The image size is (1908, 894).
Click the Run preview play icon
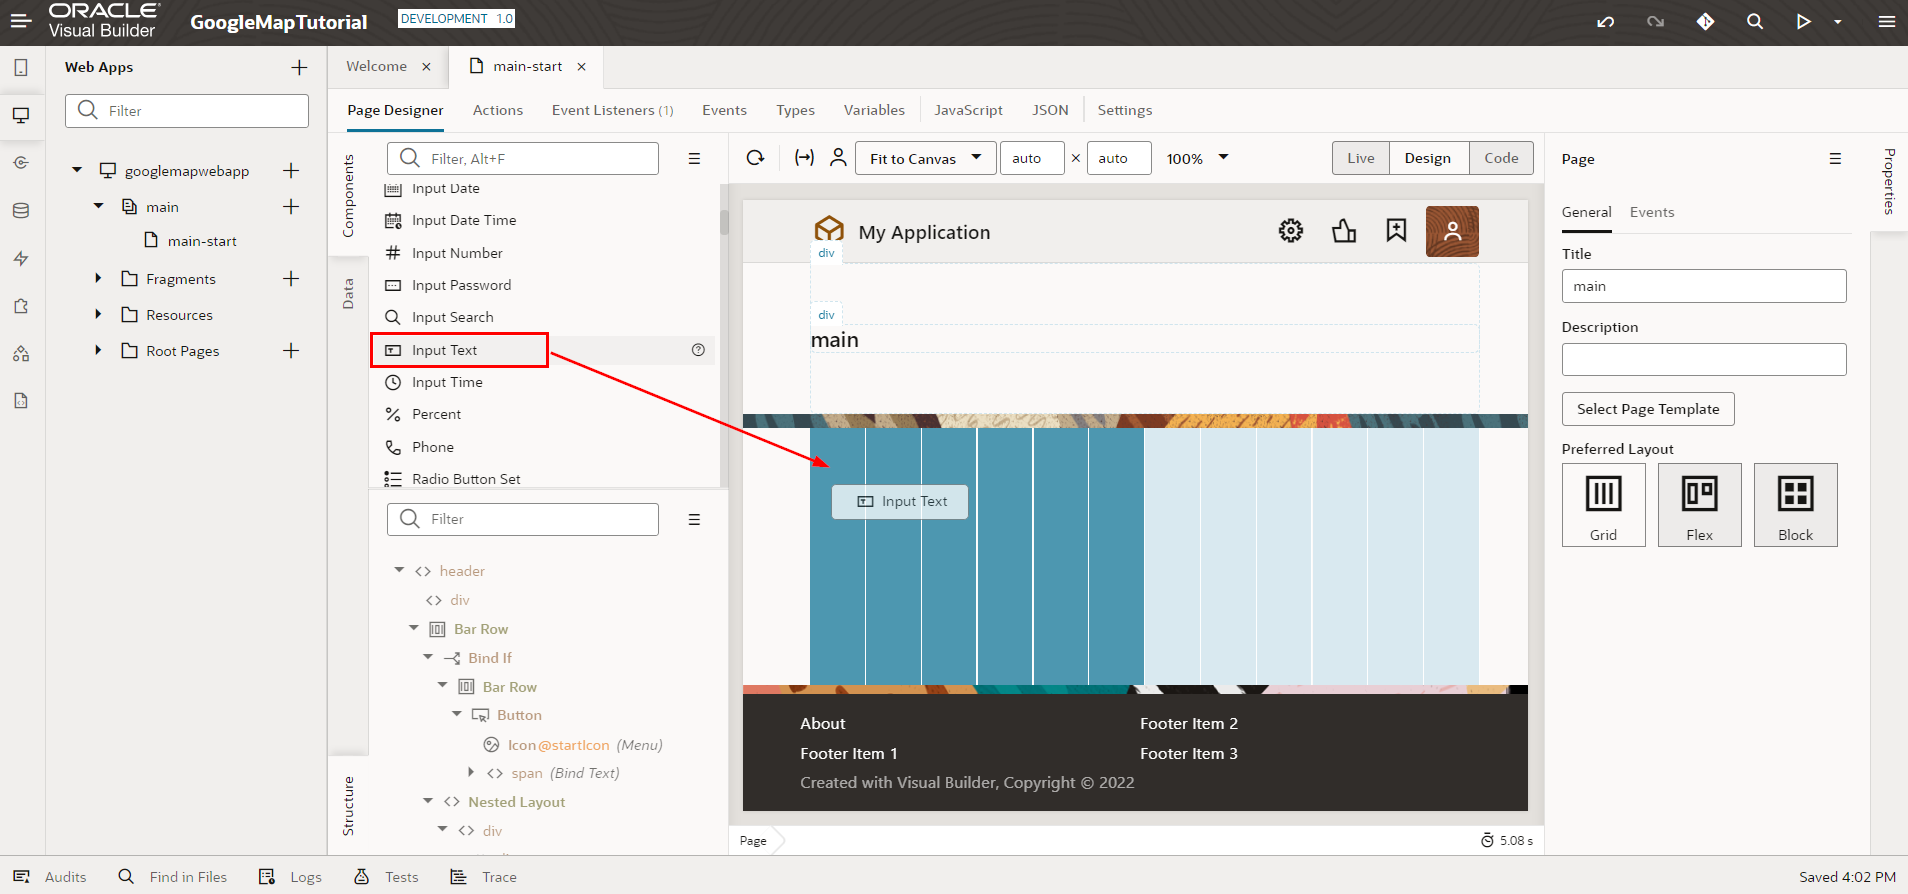coord(1803,22)
